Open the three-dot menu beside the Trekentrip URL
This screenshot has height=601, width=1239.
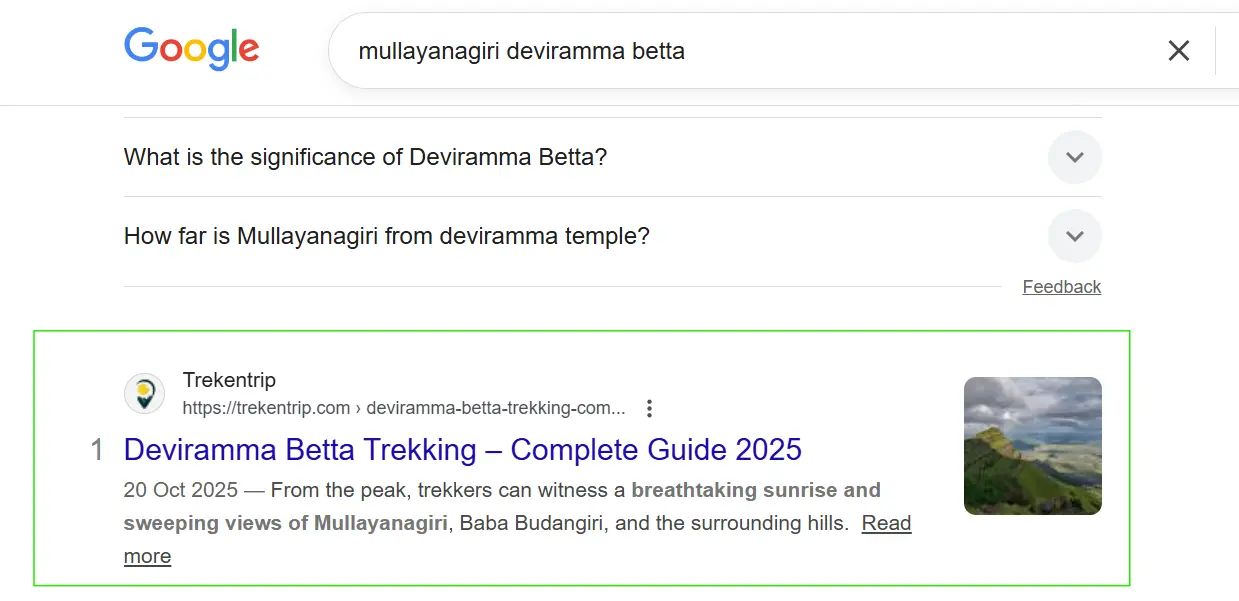pyautogui.click(x=650, y=408)
